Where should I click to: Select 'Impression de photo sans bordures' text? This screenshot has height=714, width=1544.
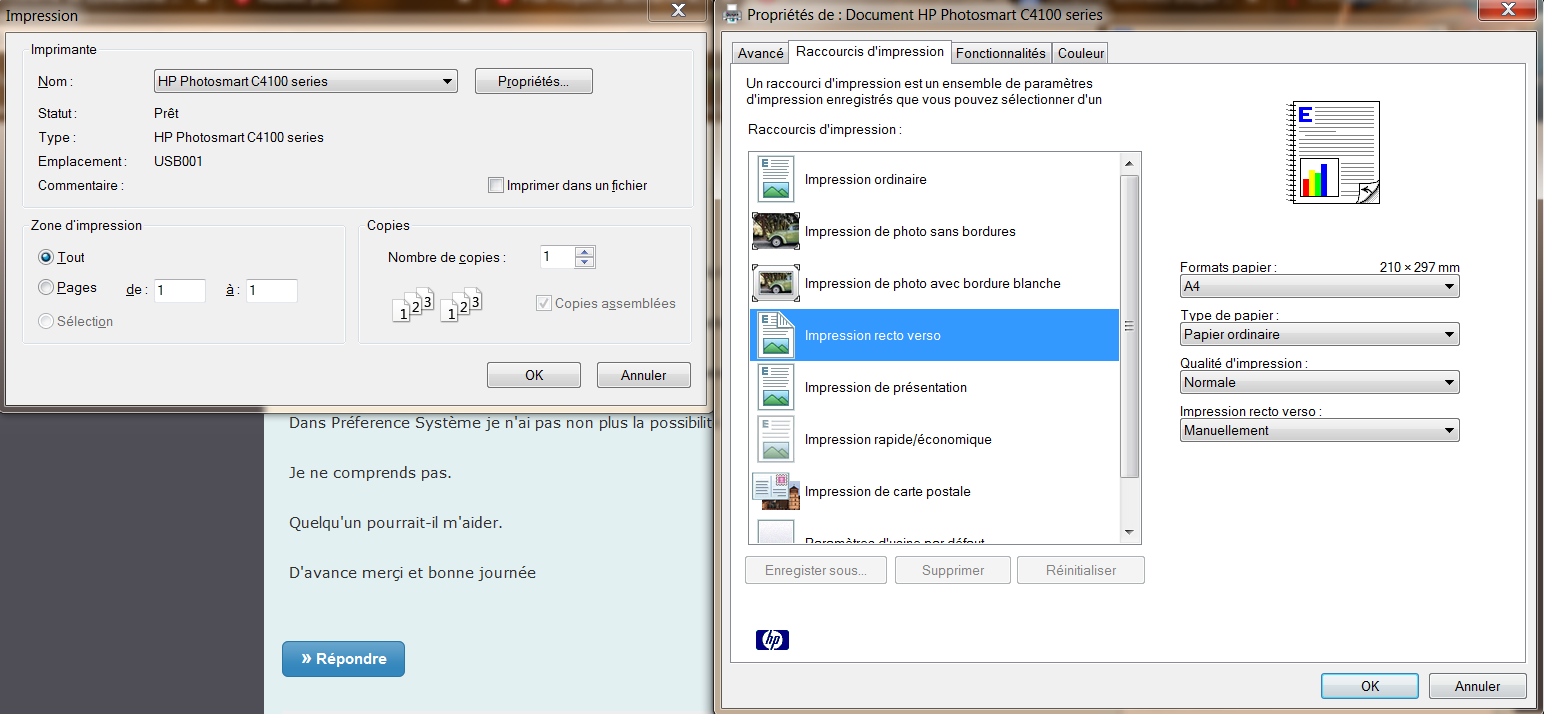(910, 232)
